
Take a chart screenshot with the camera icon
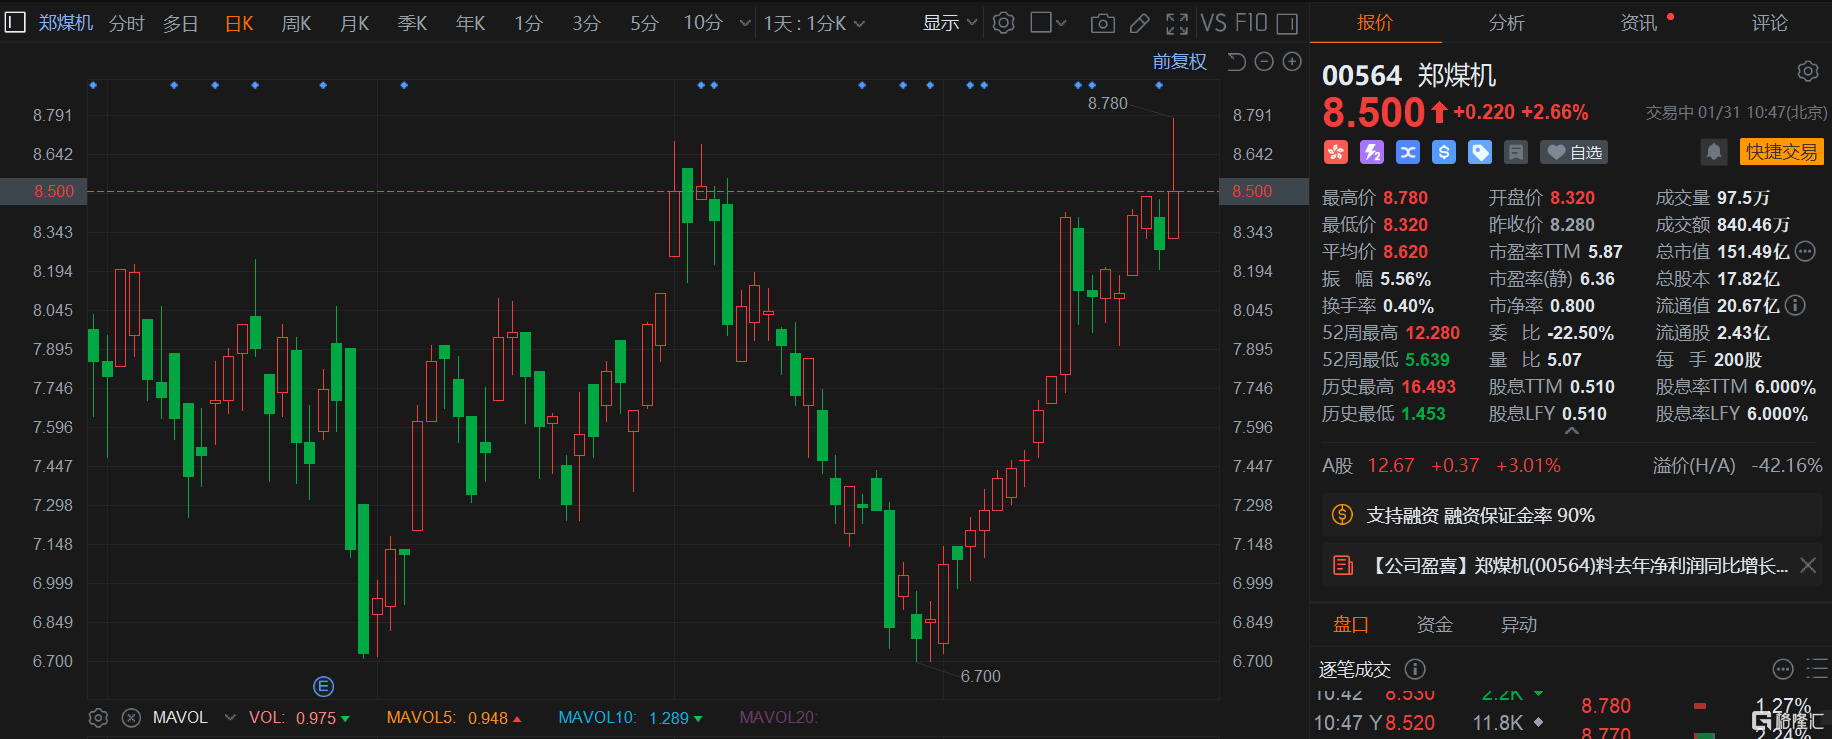(1103, 23)
